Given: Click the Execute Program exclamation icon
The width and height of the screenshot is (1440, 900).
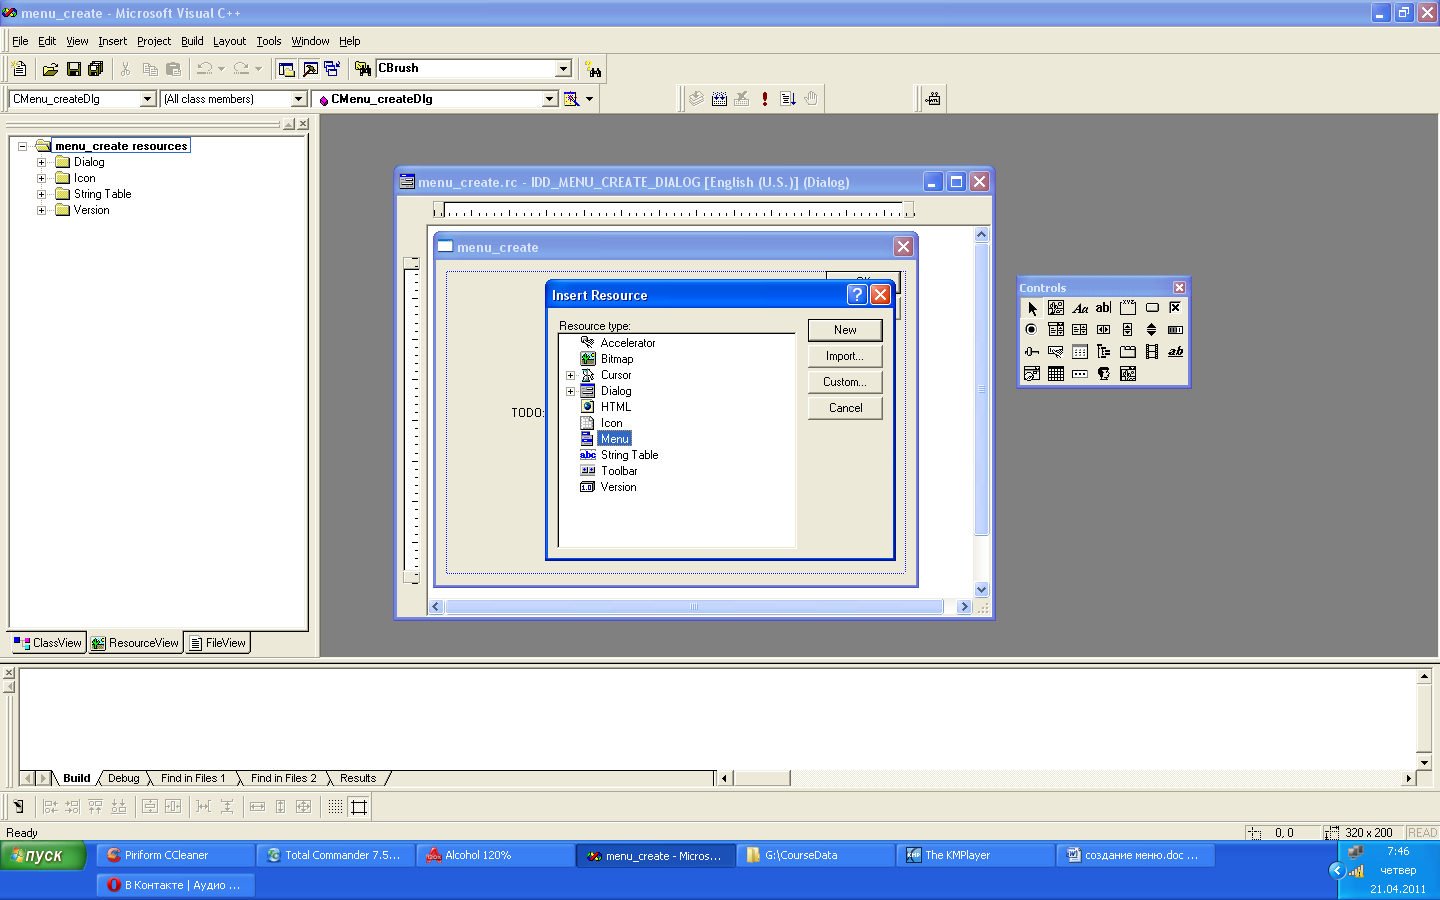Looking at the screenshot, I should pyautogui.click(x=765, y=99).
